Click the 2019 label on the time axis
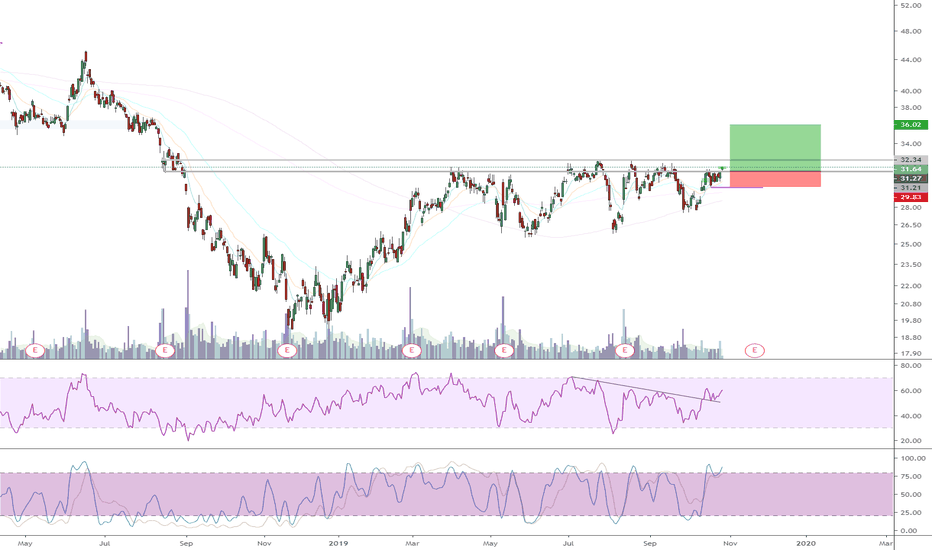Screen dimensions: 932x550 pos(338,543)
